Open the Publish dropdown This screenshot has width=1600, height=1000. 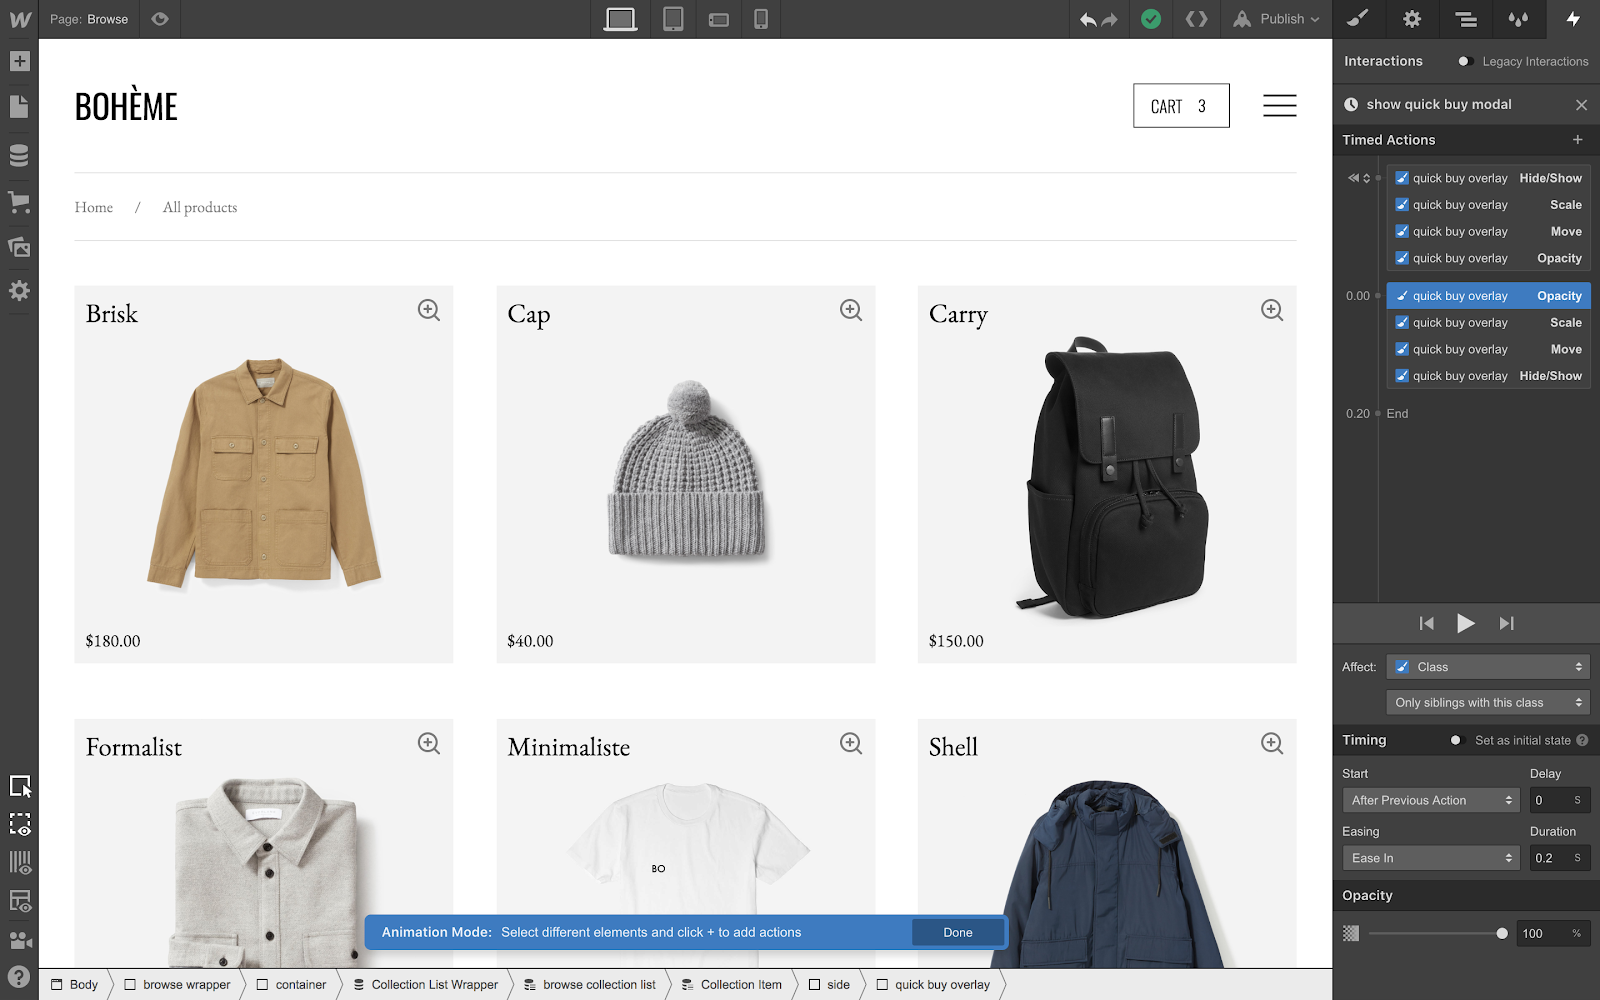click(x=1276, y=19)
